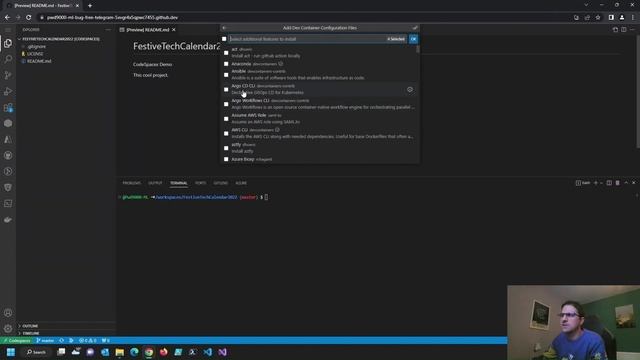
Task: Confirm feature selection with OK button
Action: pyautogui.click(x=413, y=39)
